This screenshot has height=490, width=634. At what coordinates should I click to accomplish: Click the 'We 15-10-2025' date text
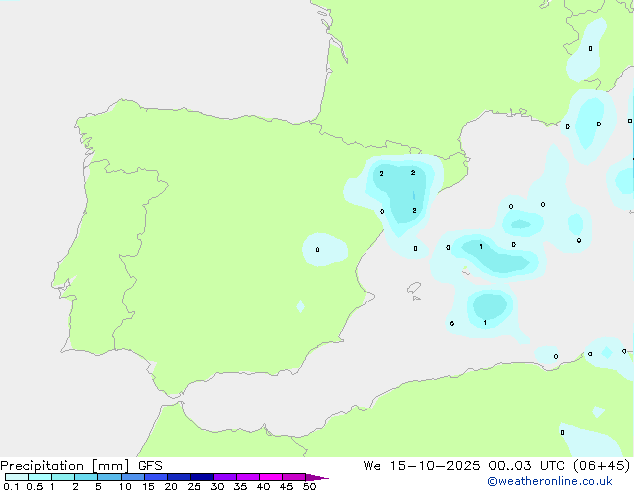coord(422,466)
